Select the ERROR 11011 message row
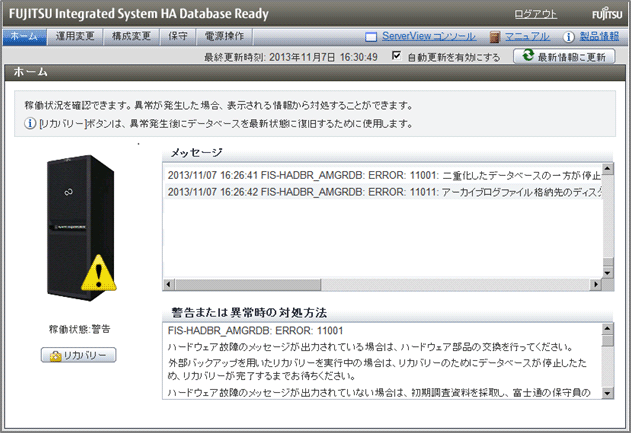Viewport: 631px width, 433px height. pyautogui.click(x=384, y=192)
